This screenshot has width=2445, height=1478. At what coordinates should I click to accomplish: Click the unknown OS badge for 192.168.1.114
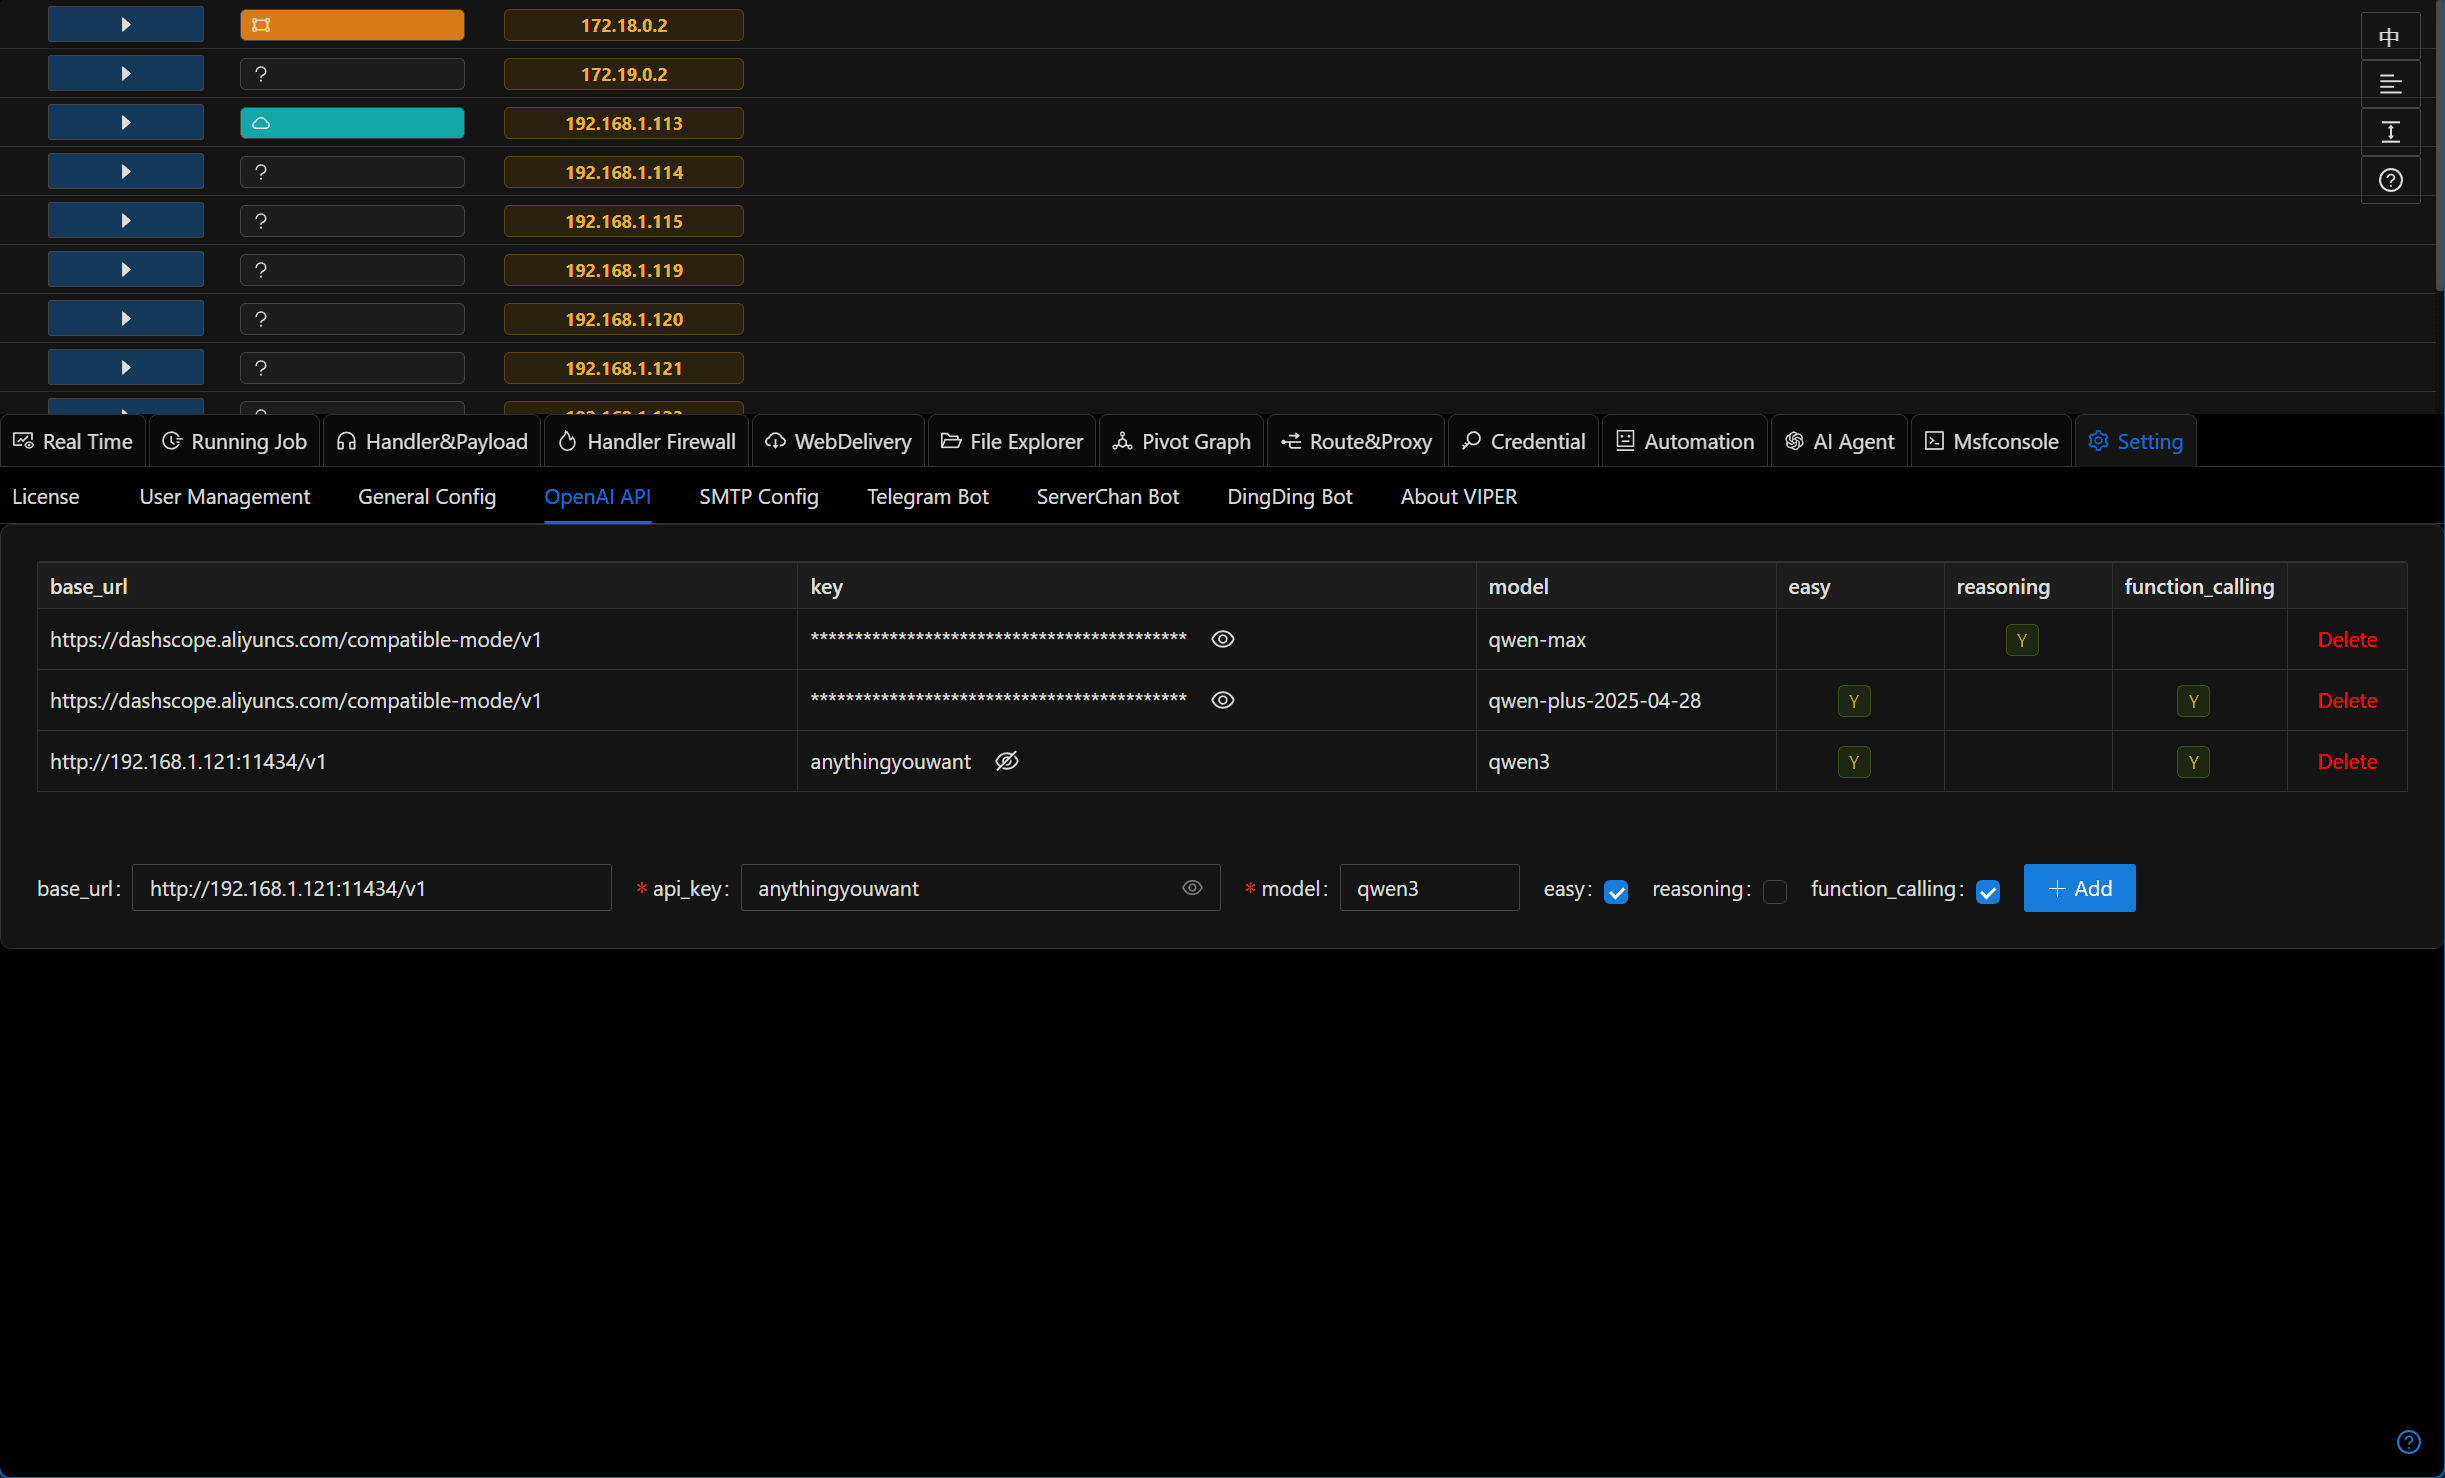click(x=352, y=172)
